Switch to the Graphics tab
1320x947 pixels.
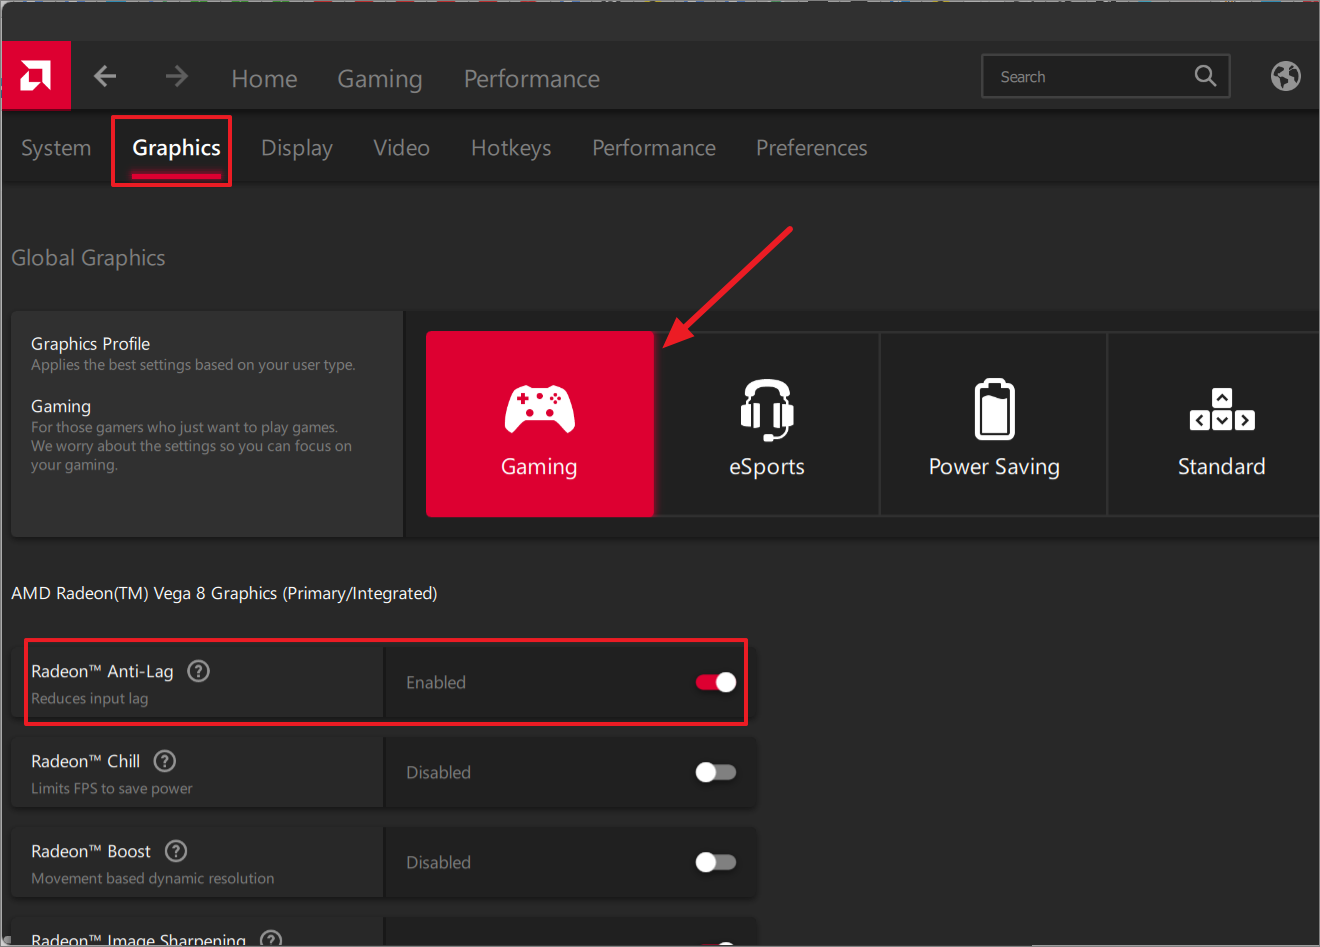click(x=176, y=148)
